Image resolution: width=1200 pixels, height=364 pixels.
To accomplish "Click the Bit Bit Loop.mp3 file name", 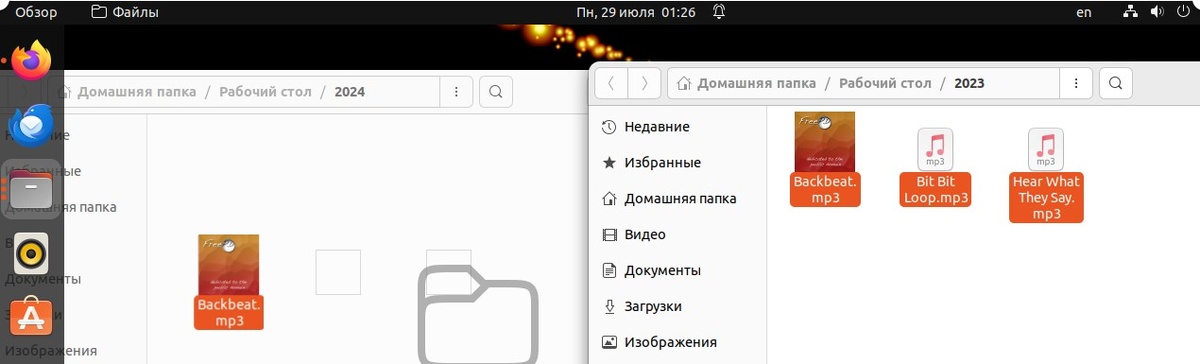I will (936, 190).
